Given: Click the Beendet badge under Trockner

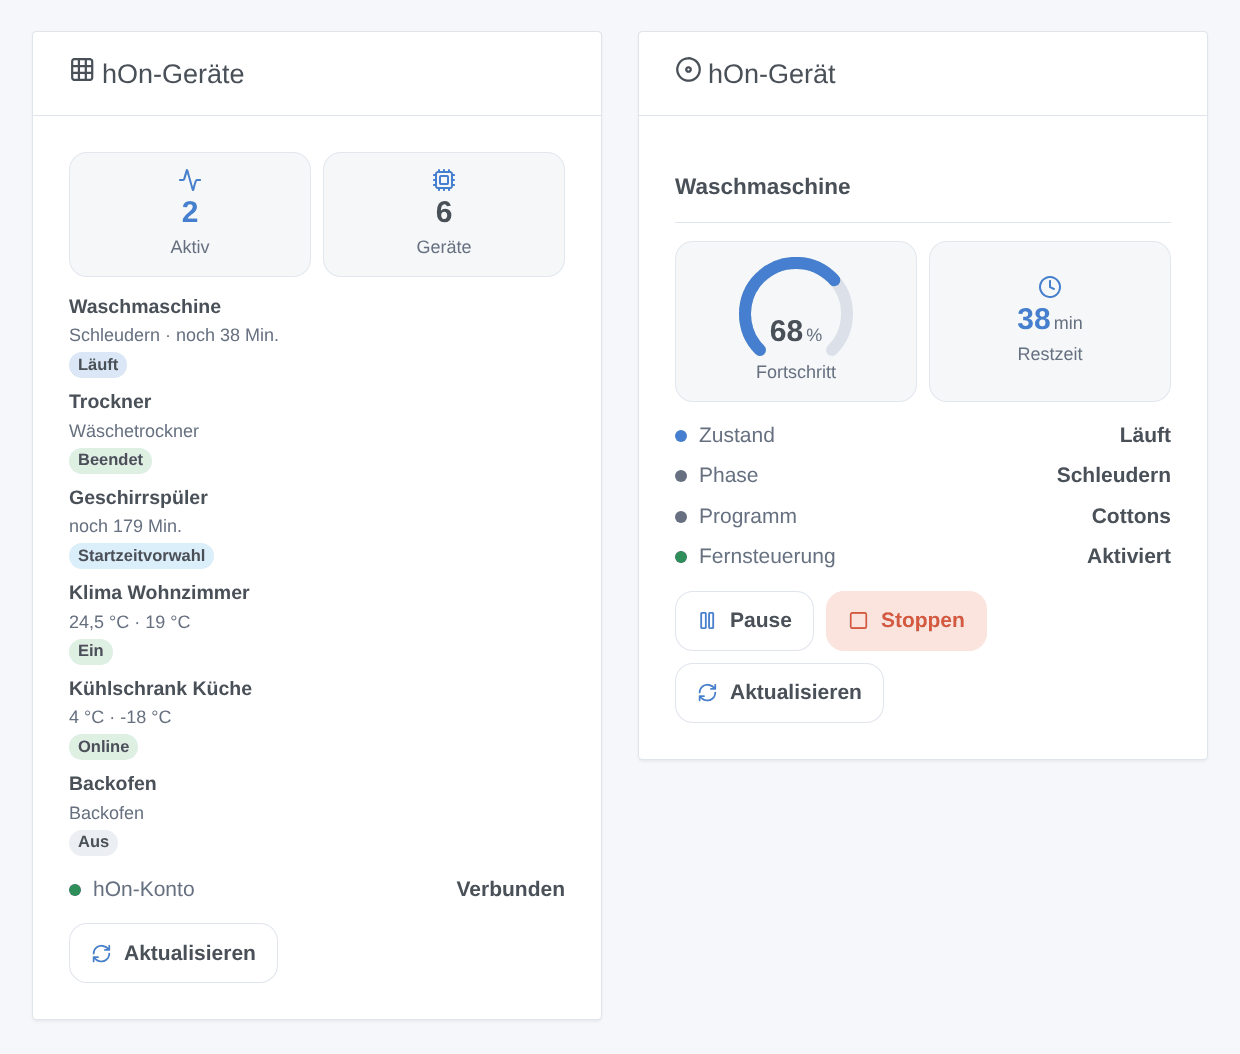Looking at the screenshot, I should [x=110, y=460].
